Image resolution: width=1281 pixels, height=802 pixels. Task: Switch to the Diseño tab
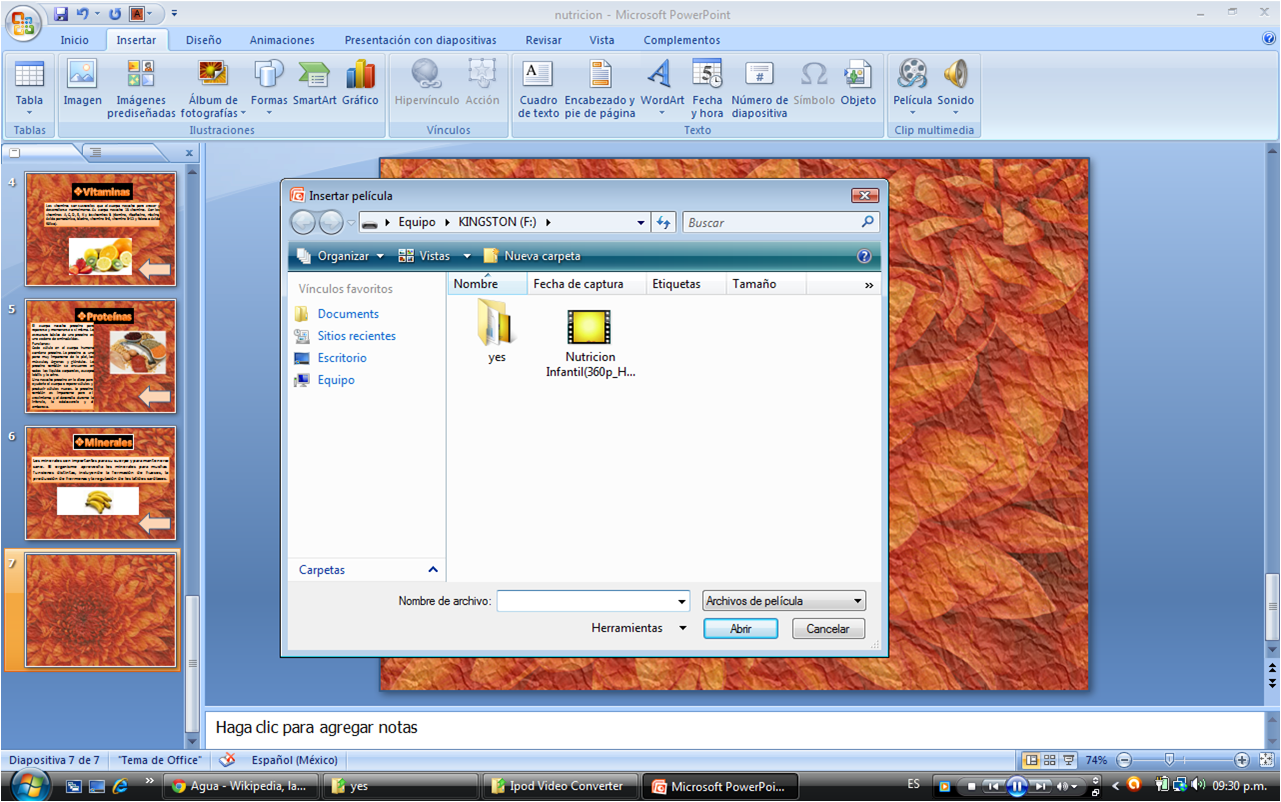pos(203,40)
